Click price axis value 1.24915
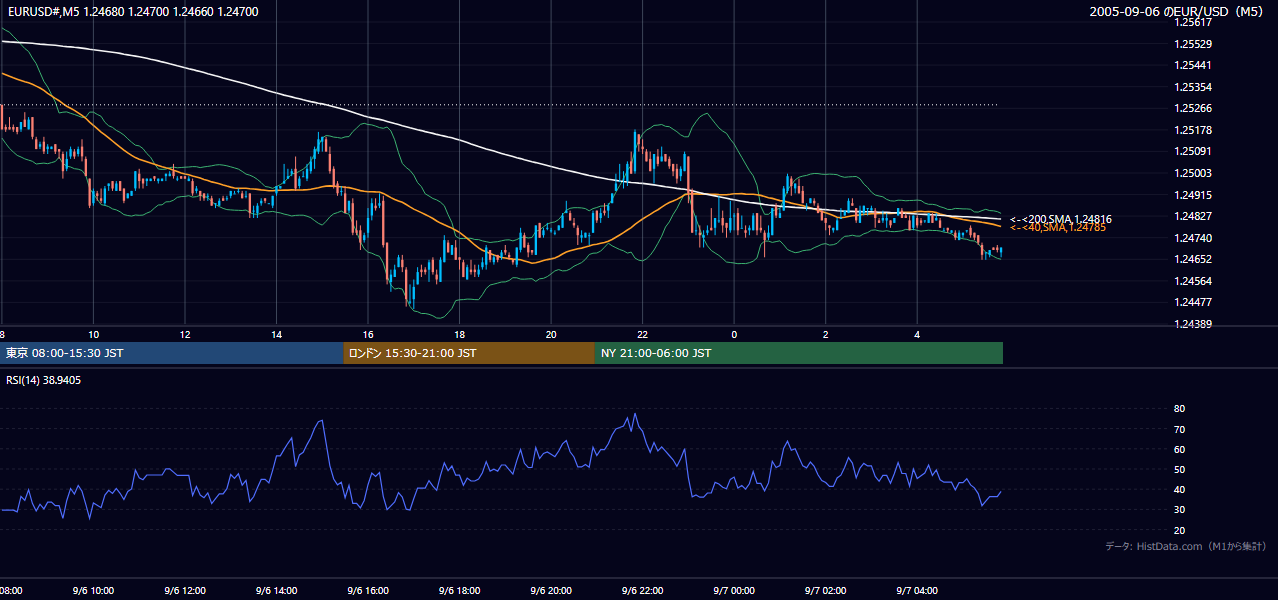This screenshot has width=1278, height=600. click(1194, 196)
